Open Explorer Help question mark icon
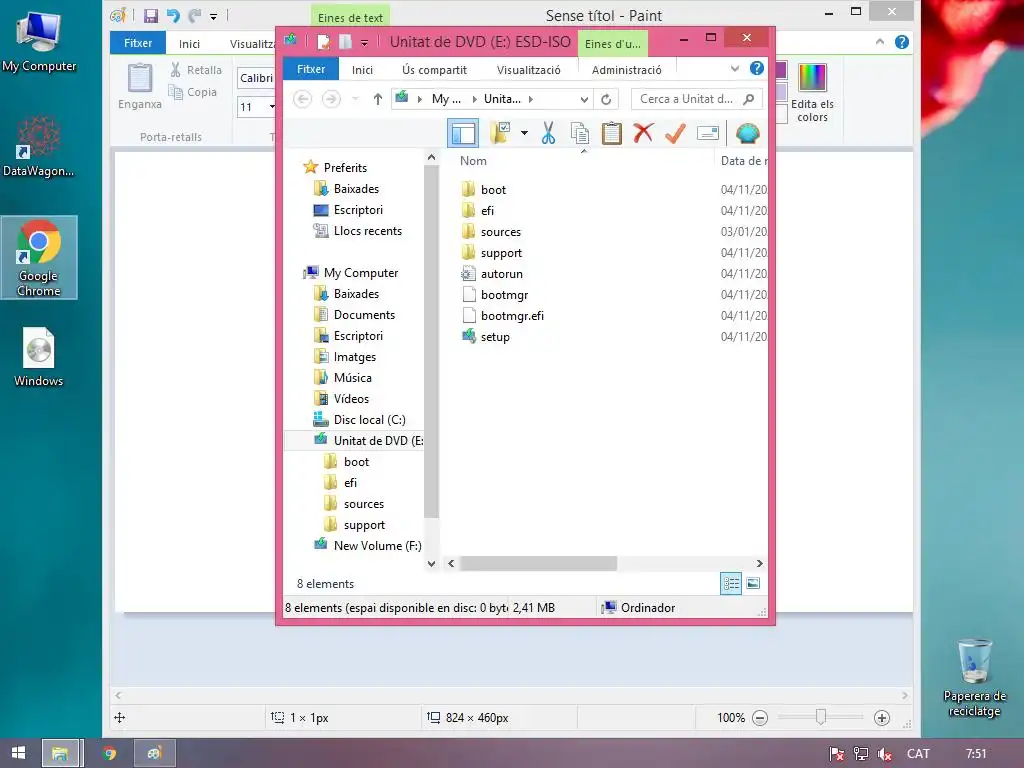Screen dimensions: 1024x768 pos(757,69)
